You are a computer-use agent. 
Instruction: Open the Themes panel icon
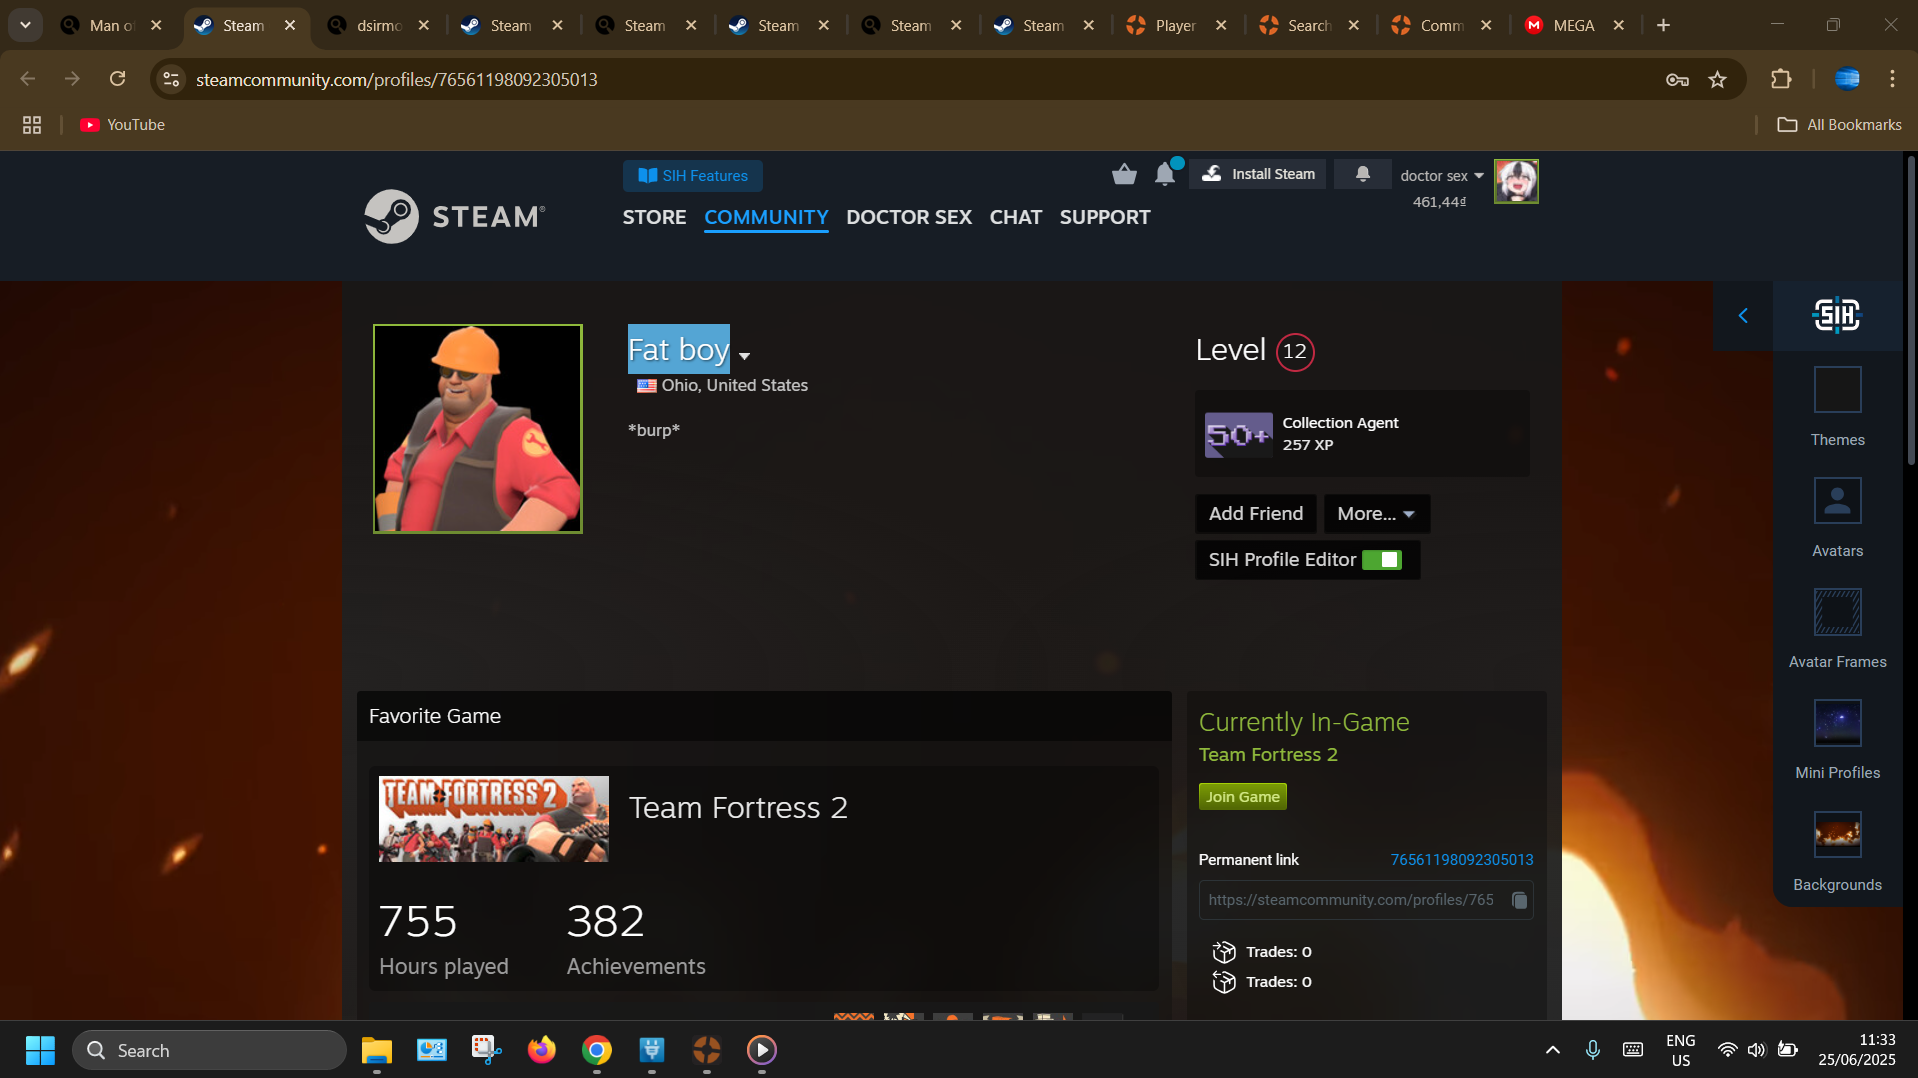pos(1837,390)
